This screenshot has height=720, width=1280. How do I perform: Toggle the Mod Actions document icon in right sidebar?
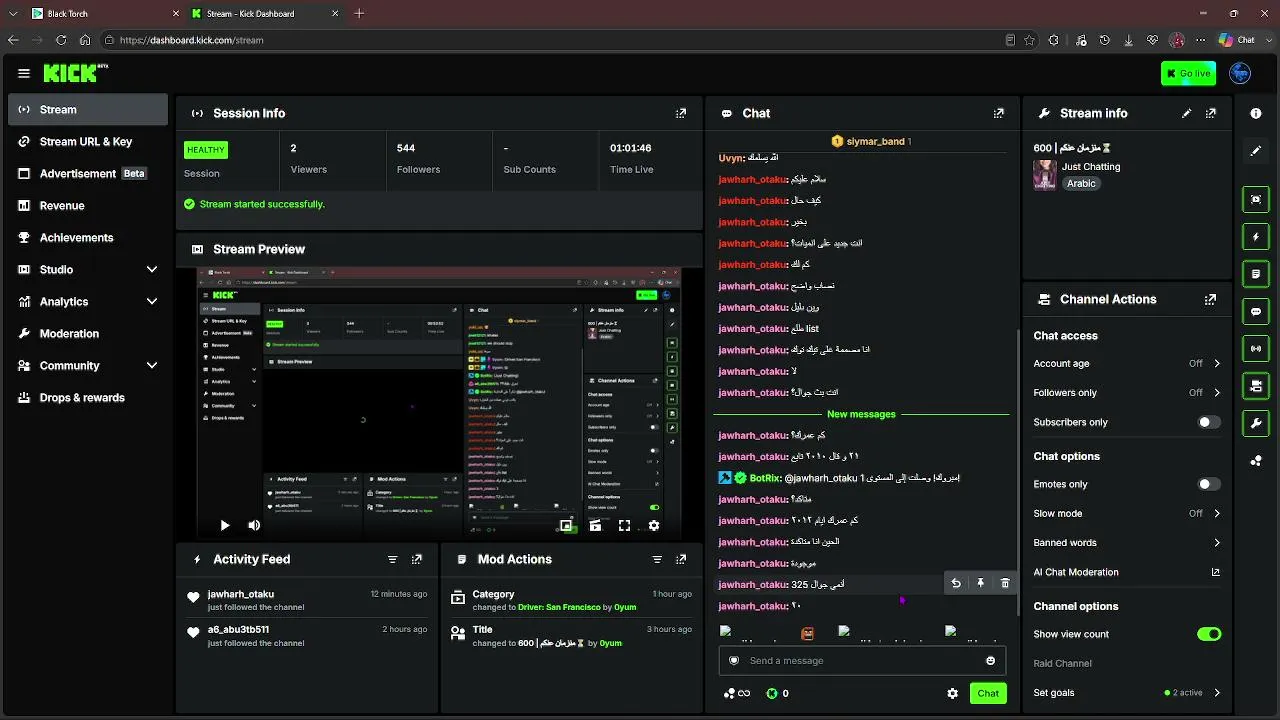tap(1256, 274)
